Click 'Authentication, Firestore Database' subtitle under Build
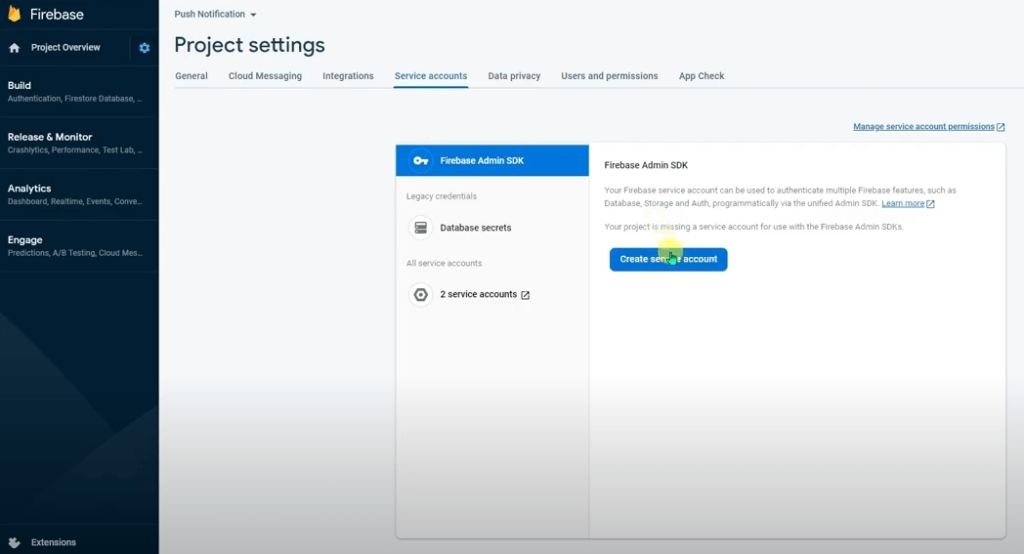Viewport: 1024px width, 554px height. pyautogui.click(x=74, y=99)
